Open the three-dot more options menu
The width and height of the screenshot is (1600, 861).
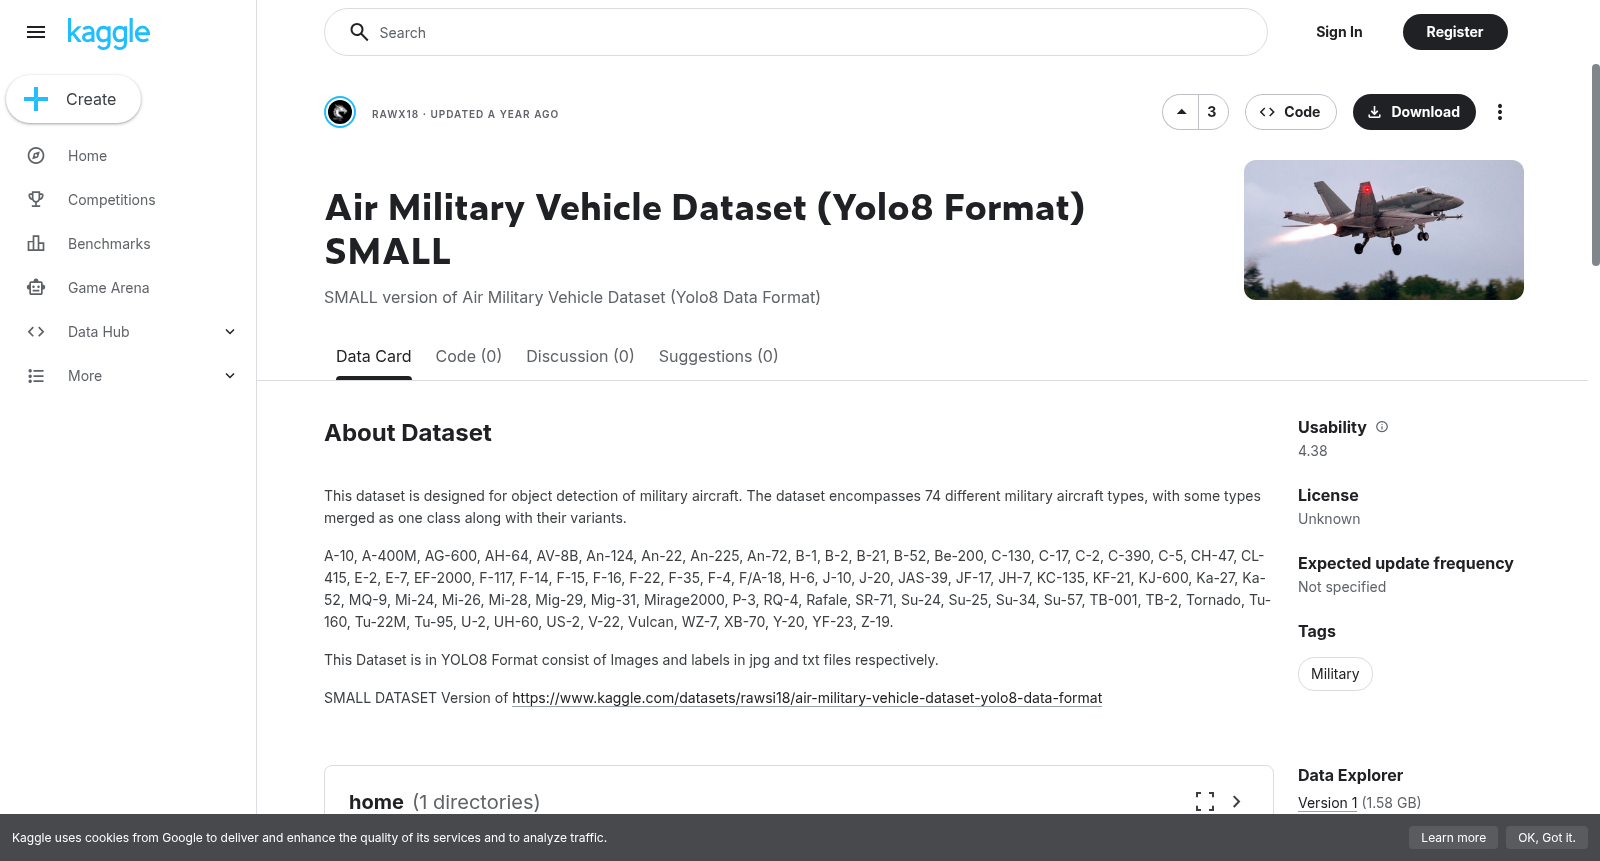(x=1499, y=112)
